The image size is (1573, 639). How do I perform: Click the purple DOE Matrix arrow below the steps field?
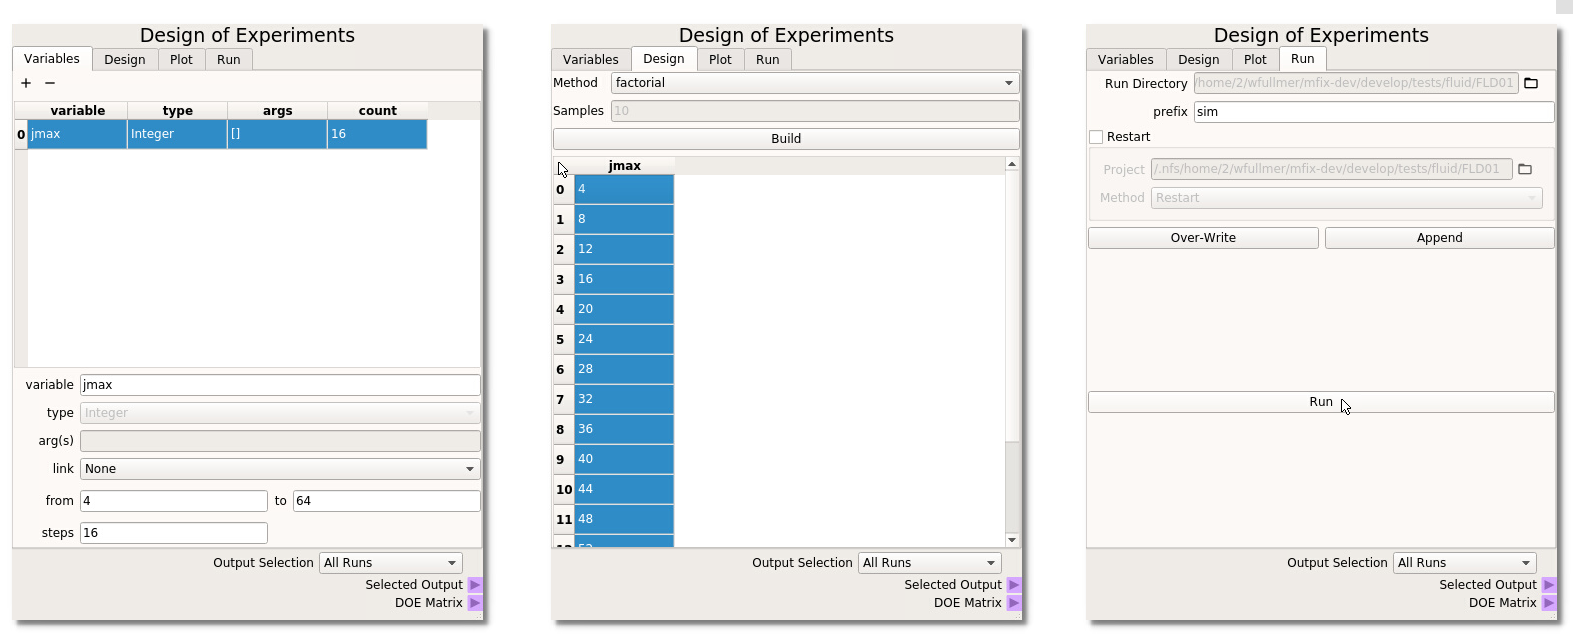[x=475, y=603]
